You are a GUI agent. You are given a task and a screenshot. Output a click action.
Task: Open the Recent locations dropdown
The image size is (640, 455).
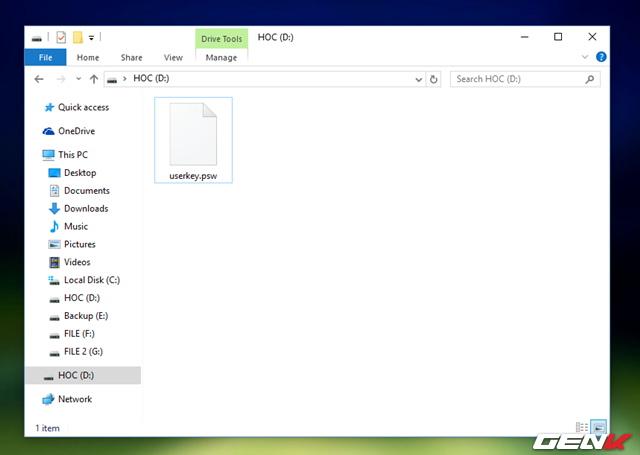coord(78,79)
